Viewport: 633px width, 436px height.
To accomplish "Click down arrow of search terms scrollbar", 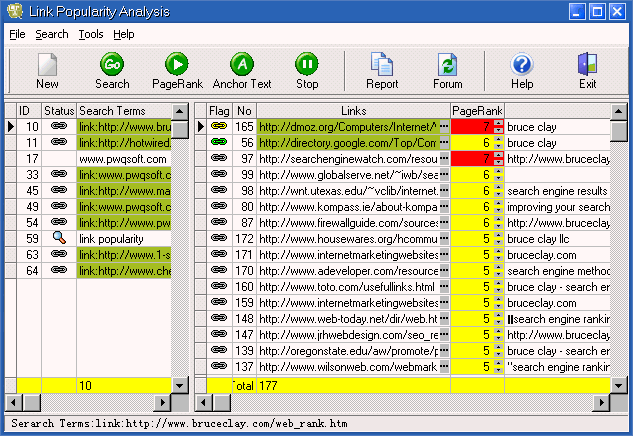I will click(x=180, y=385).
